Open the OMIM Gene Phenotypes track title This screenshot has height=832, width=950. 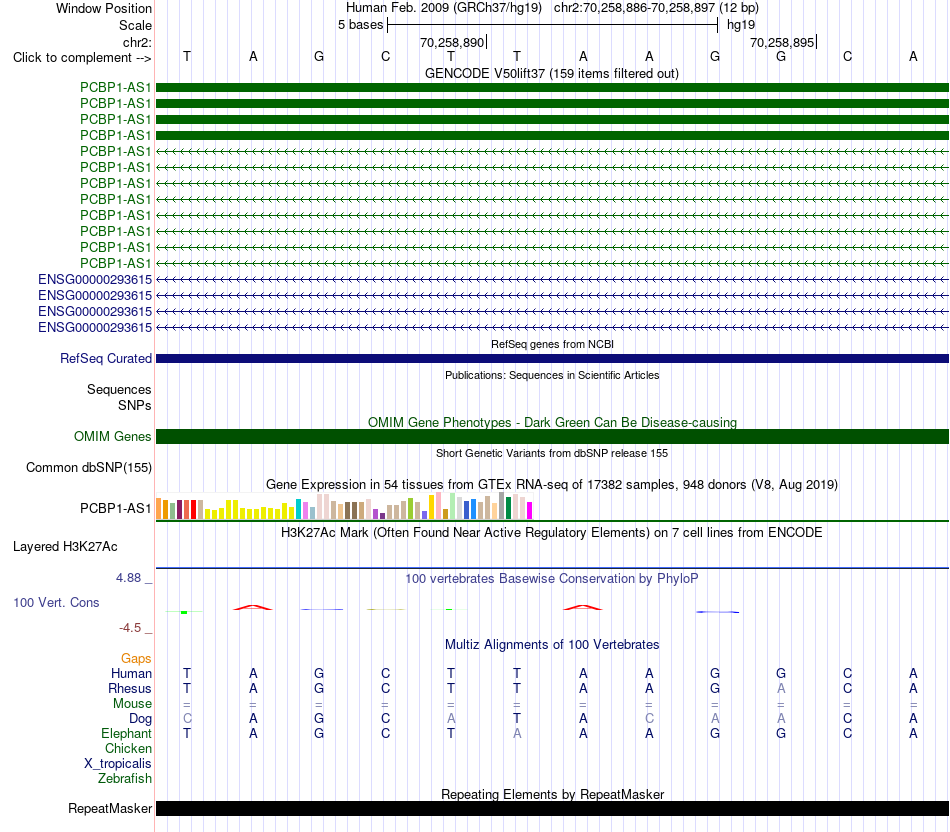click(x=552, y=422)
